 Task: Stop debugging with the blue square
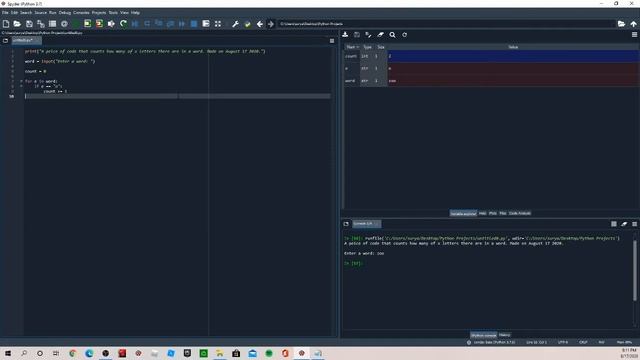[x=194, y=24]
